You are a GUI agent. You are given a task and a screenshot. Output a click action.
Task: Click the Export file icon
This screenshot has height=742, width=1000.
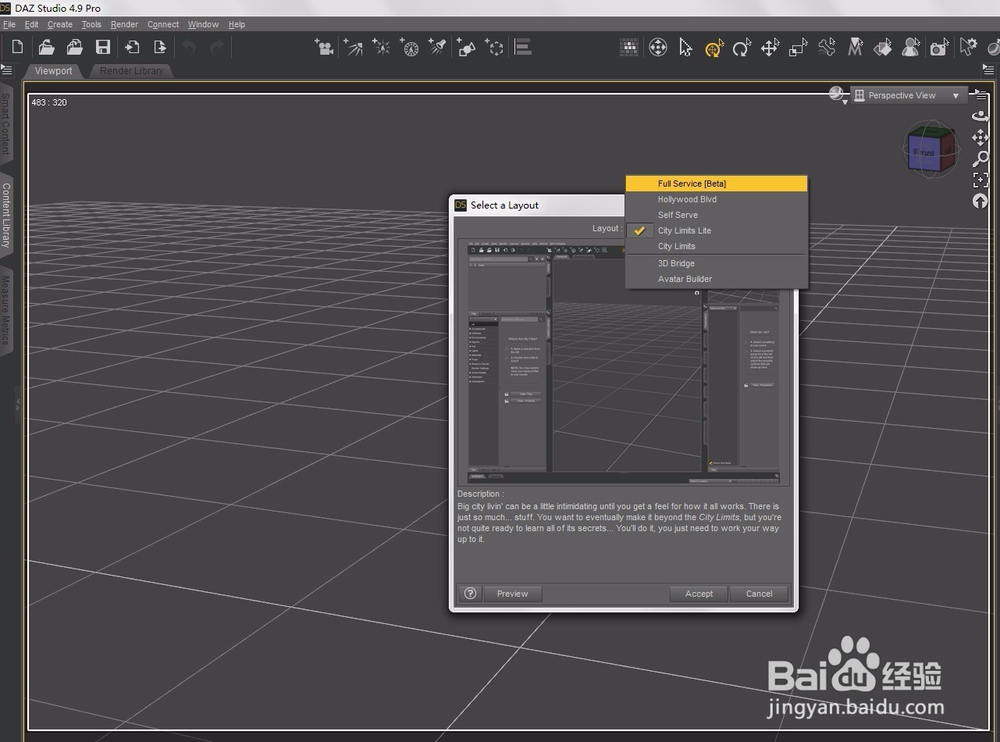(159, 47)
